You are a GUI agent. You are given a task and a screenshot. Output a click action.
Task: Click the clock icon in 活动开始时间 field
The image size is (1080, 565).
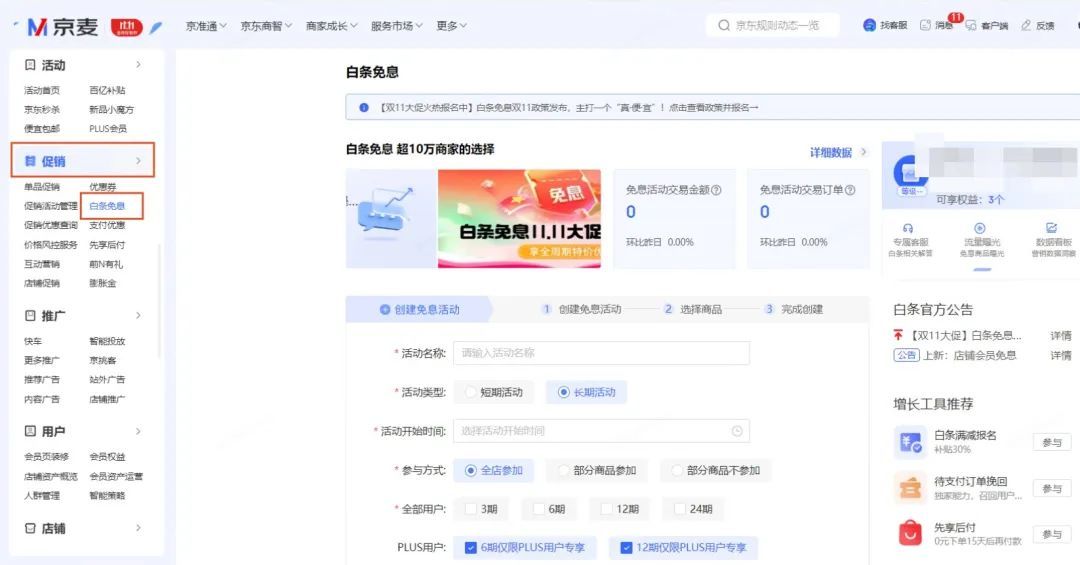[737, 431]
